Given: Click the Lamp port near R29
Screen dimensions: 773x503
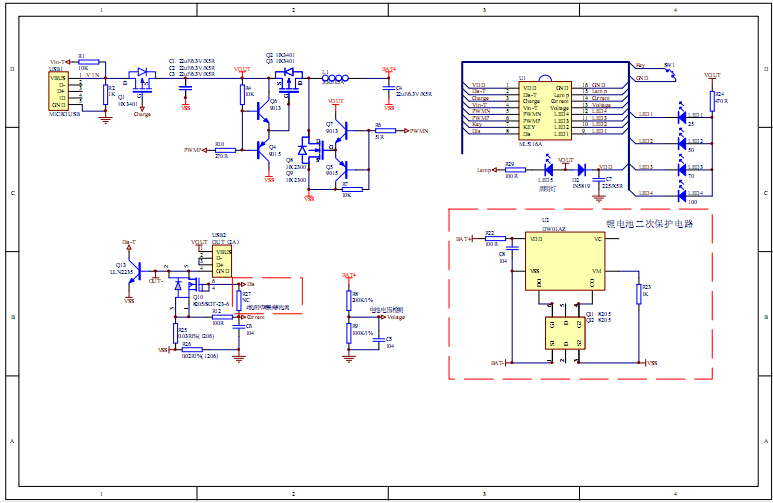Looking at the screenshot, I should point(485,170).
